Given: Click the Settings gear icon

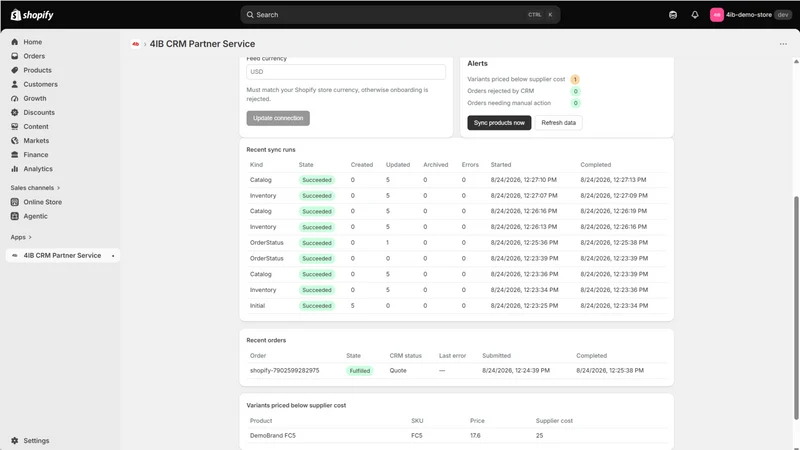Looking at the screenshot, I should point(15,440).
